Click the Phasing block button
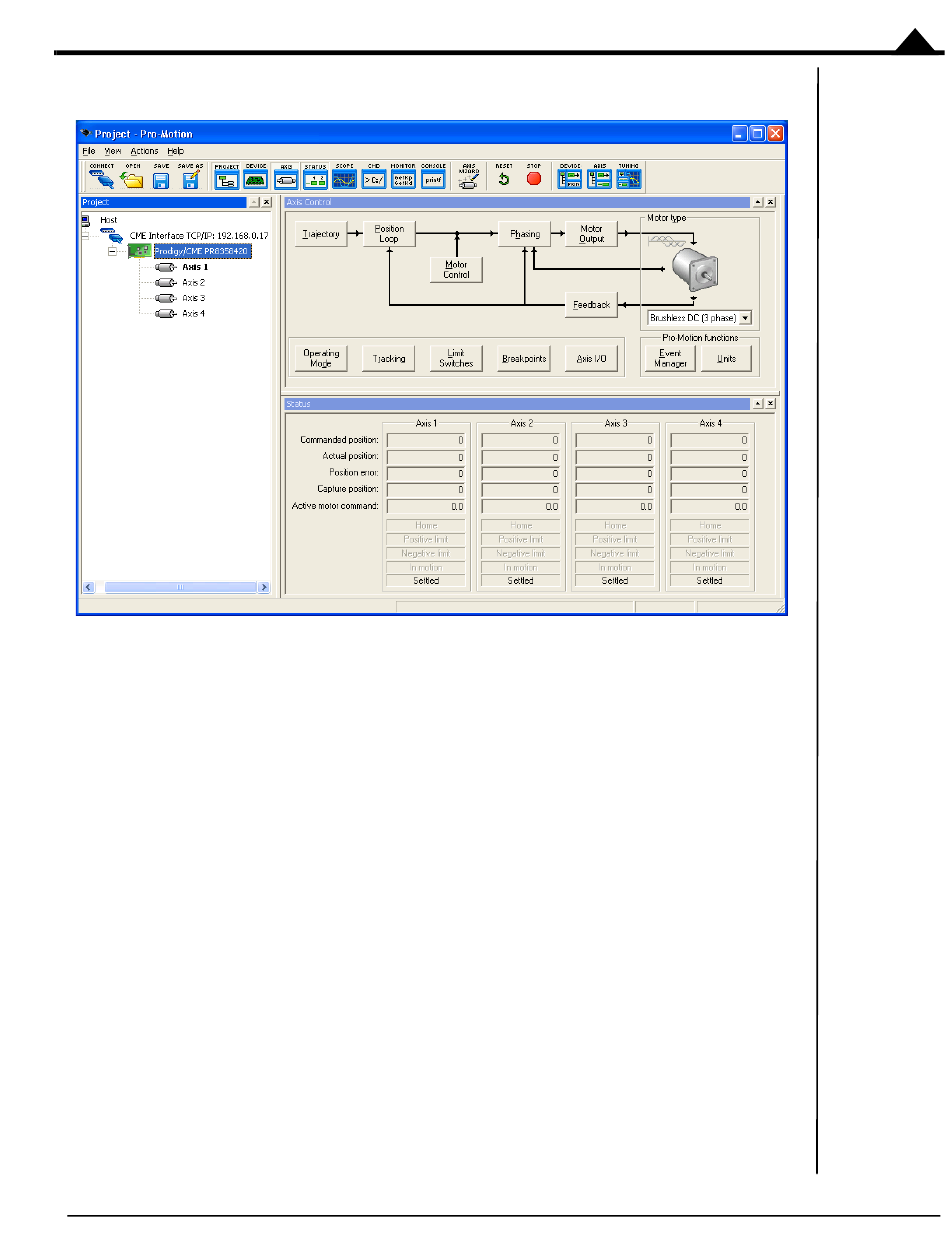 point(525,235)
